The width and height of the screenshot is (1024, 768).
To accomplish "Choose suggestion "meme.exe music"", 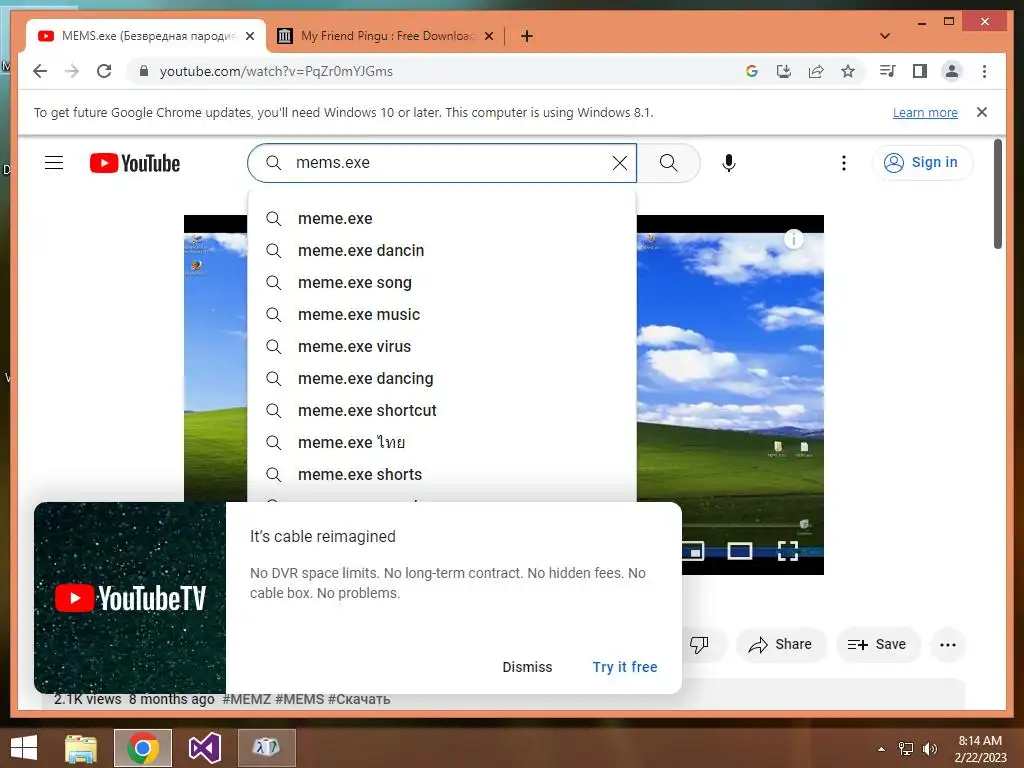I will tap(442, 314).
